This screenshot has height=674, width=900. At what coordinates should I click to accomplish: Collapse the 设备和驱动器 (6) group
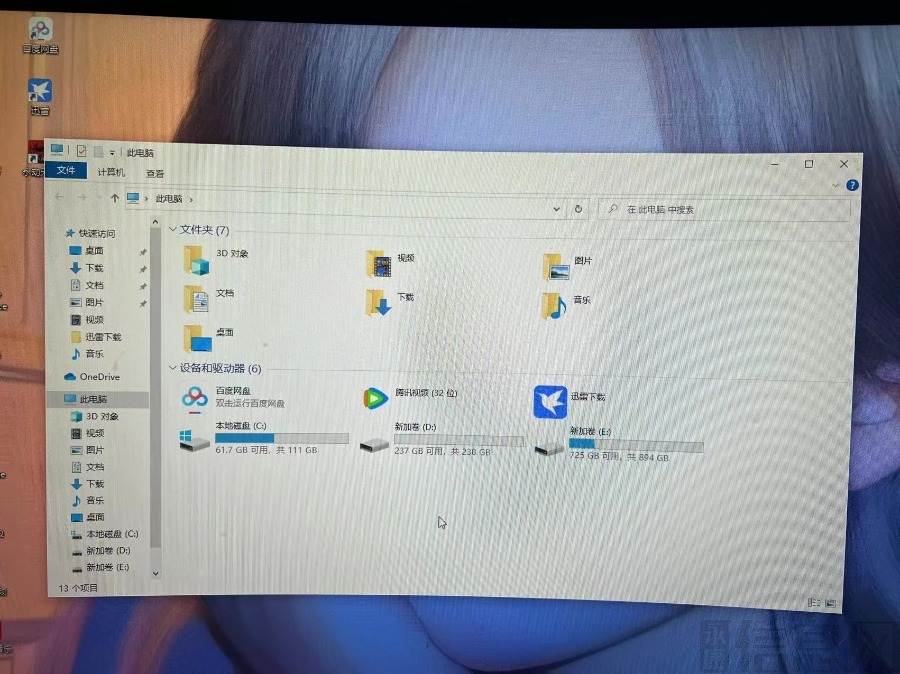click(x=172, y=368)
